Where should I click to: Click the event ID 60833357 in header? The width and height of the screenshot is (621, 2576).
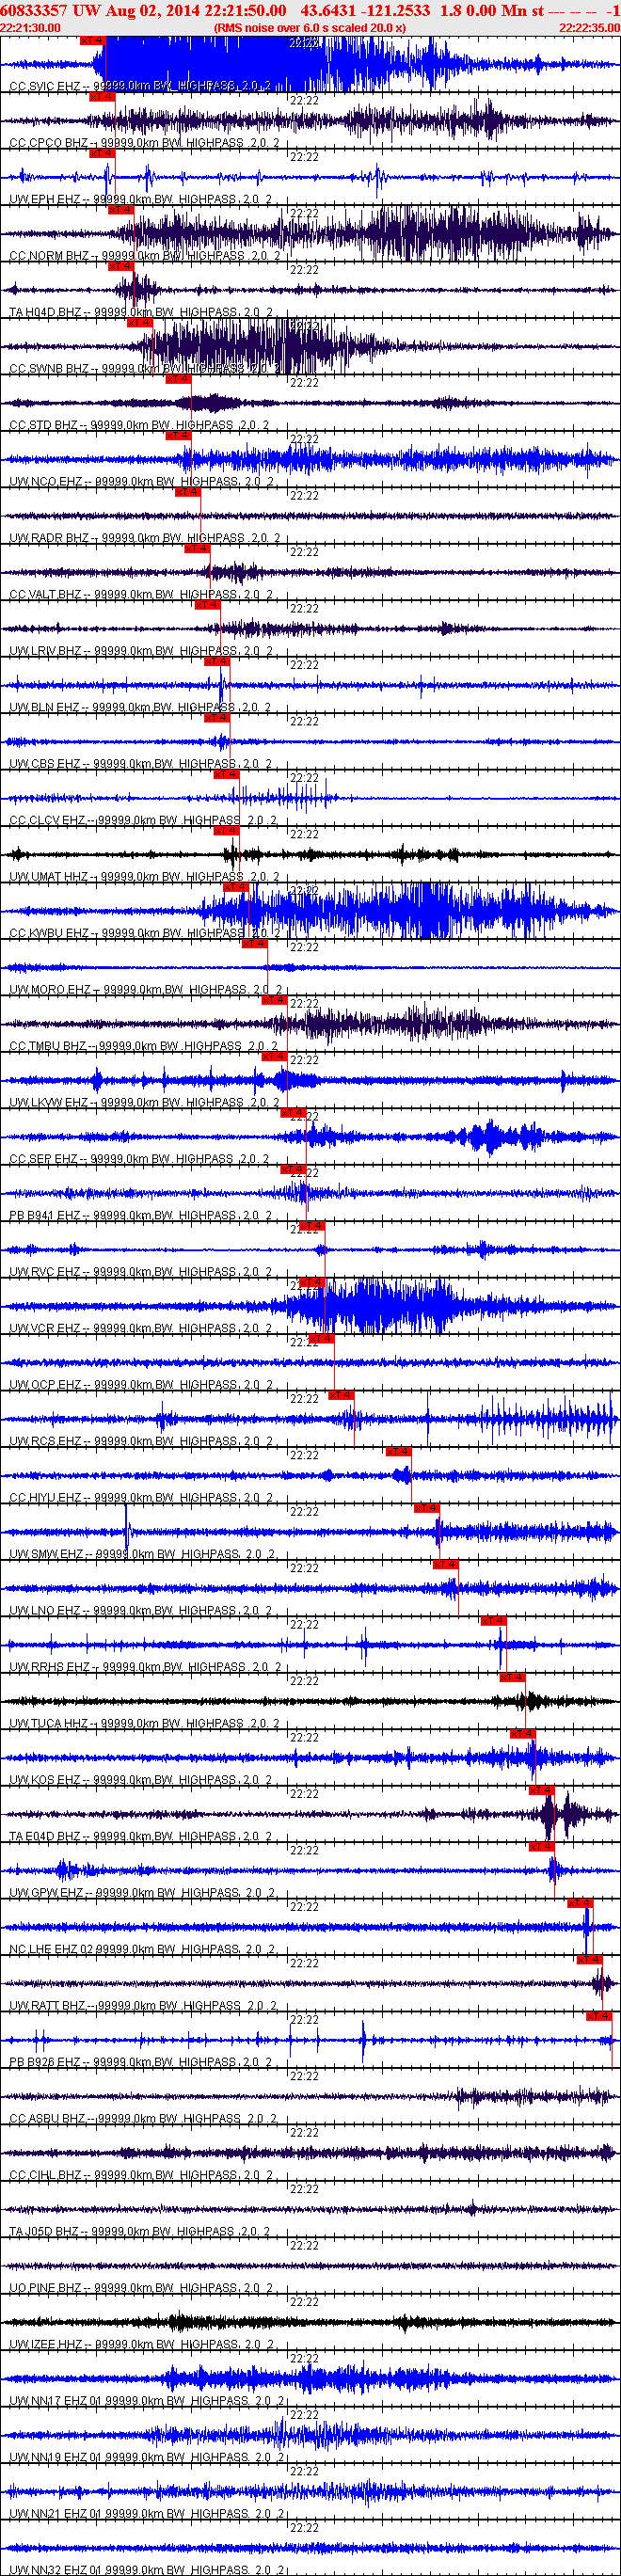(x=34, y=10)
